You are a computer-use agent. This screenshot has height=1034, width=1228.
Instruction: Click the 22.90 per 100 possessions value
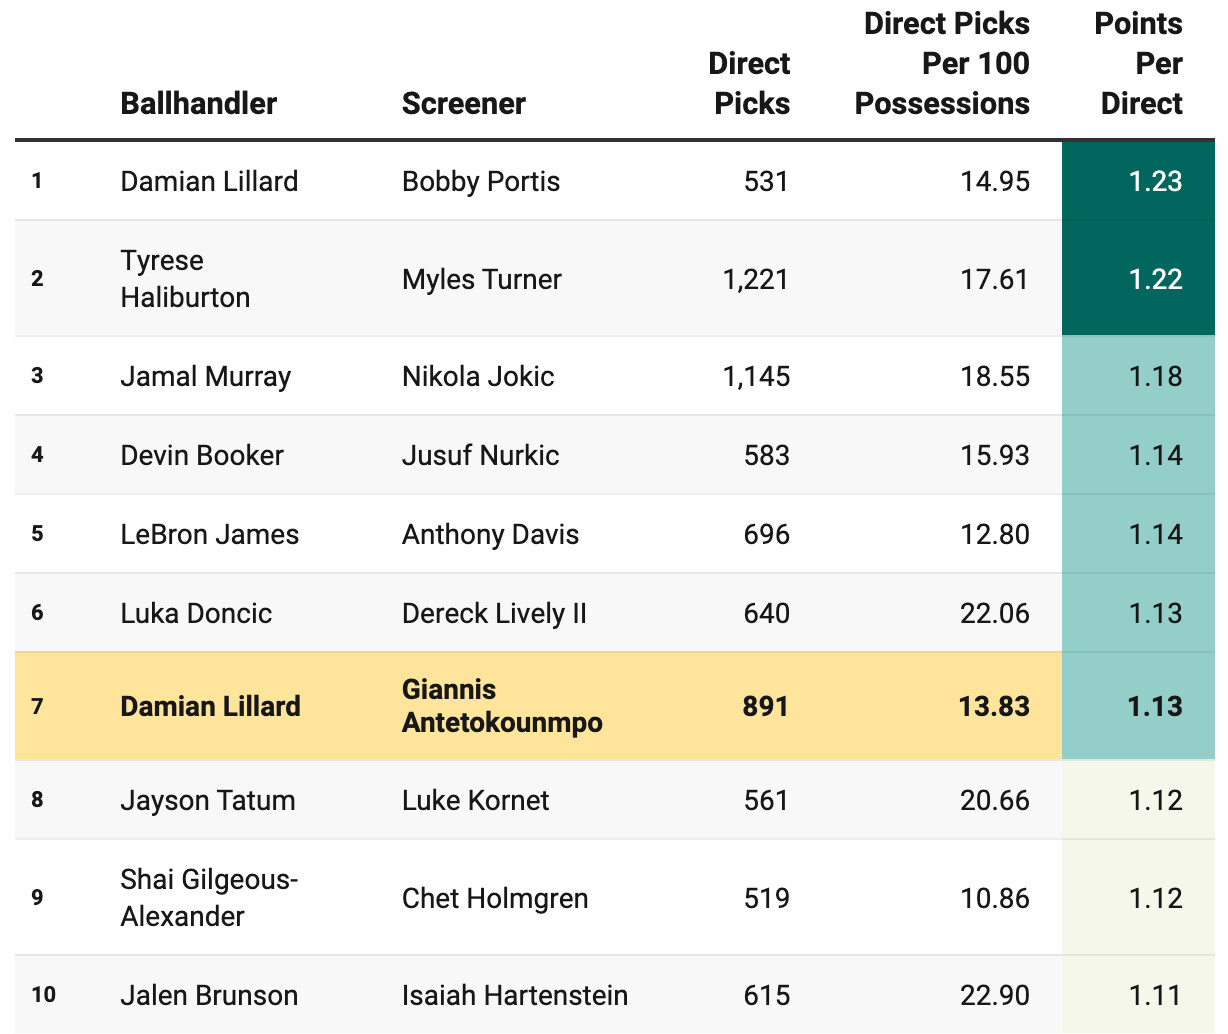coord(994,996)
